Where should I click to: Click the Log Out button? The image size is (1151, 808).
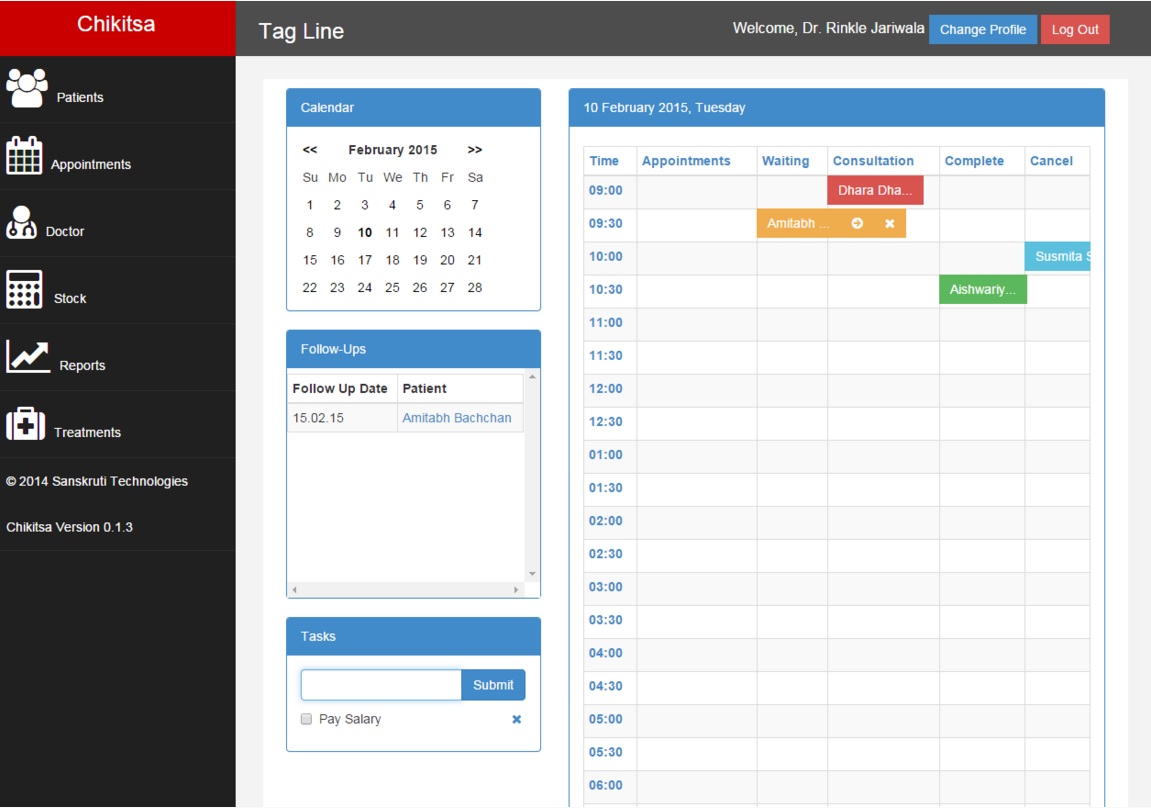(1075, 29)
